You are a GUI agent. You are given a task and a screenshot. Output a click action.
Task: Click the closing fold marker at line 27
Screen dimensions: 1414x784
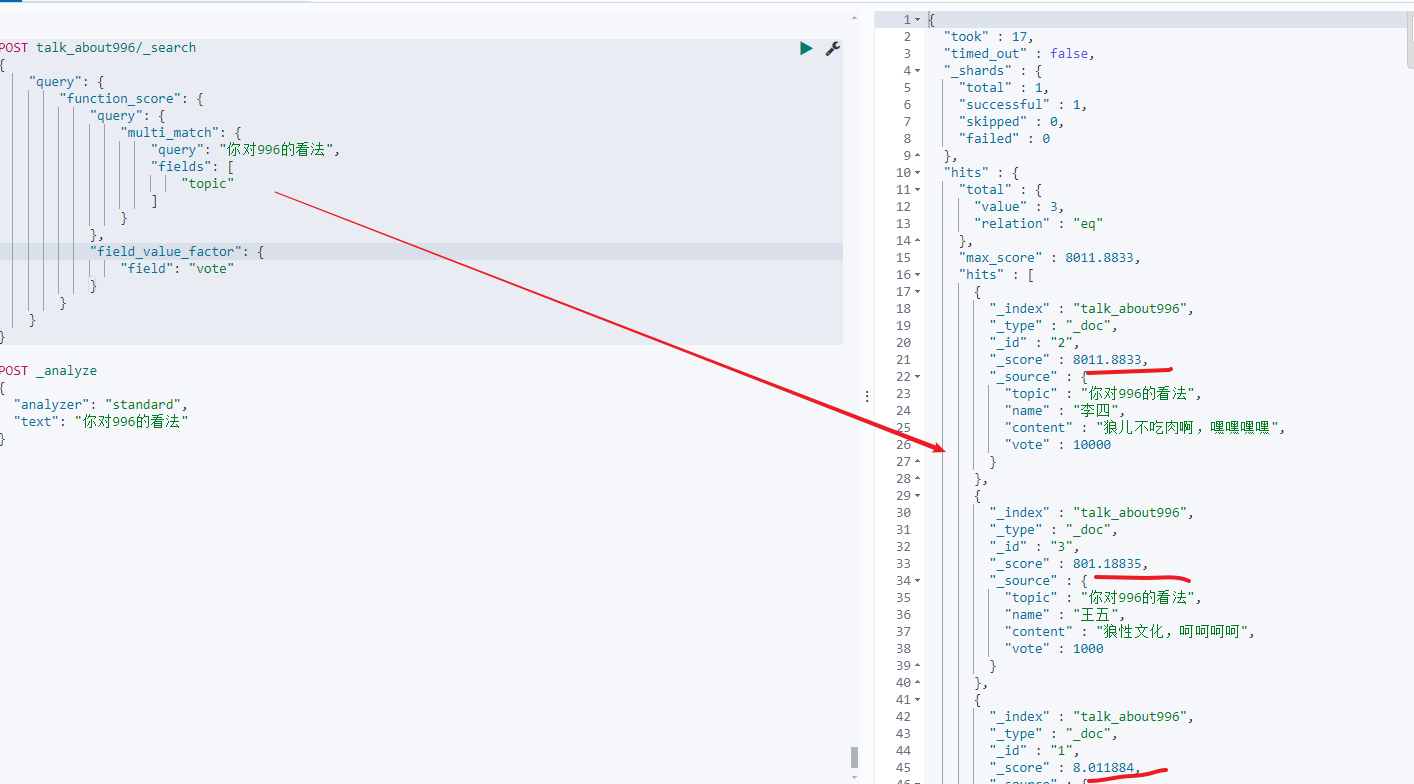(x=918, y=462)
